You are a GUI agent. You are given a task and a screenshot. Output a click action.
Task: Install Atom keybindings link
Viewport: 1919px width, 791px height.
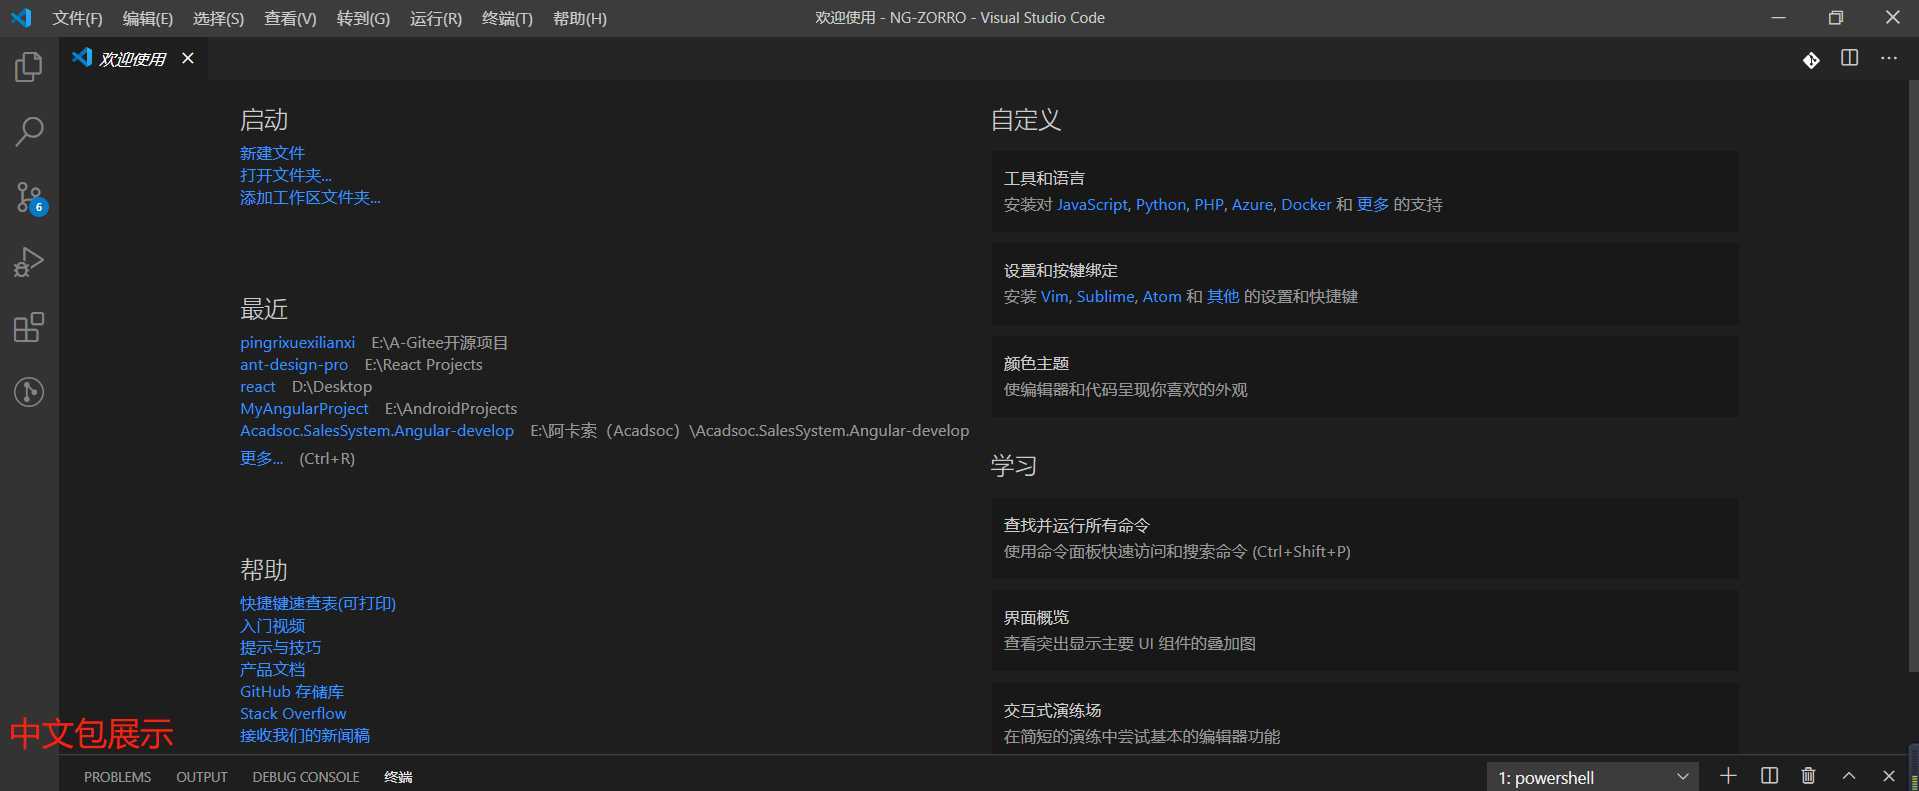point(1162,296)
